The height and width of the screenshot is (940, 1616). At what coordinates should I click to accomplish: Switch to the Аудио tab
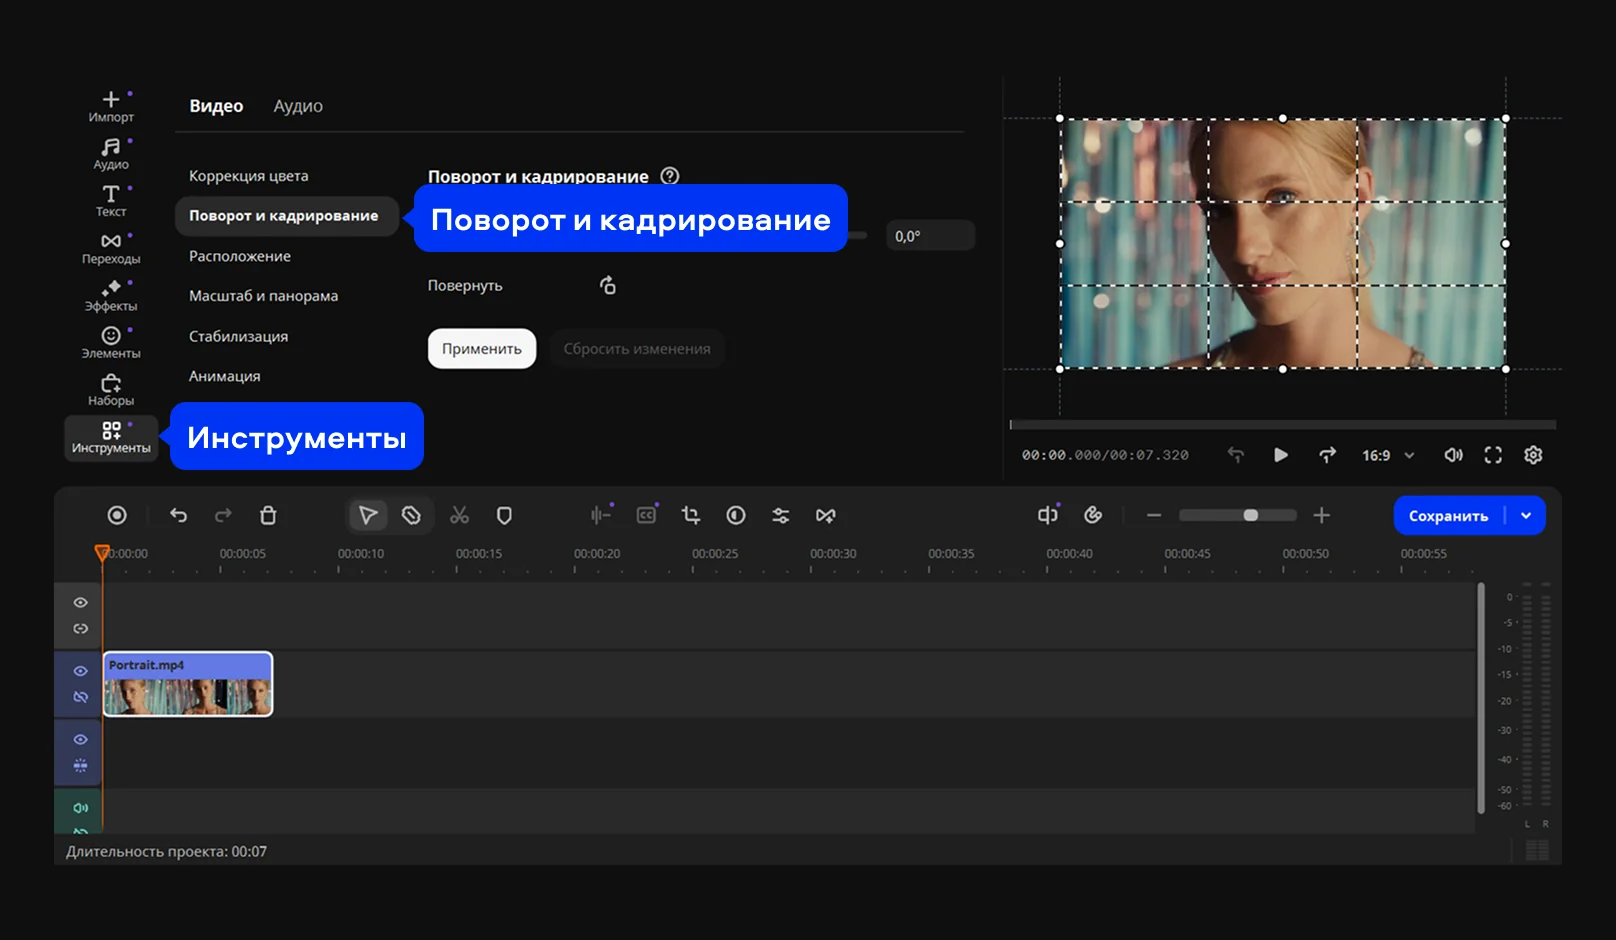[x=298, y=106]
